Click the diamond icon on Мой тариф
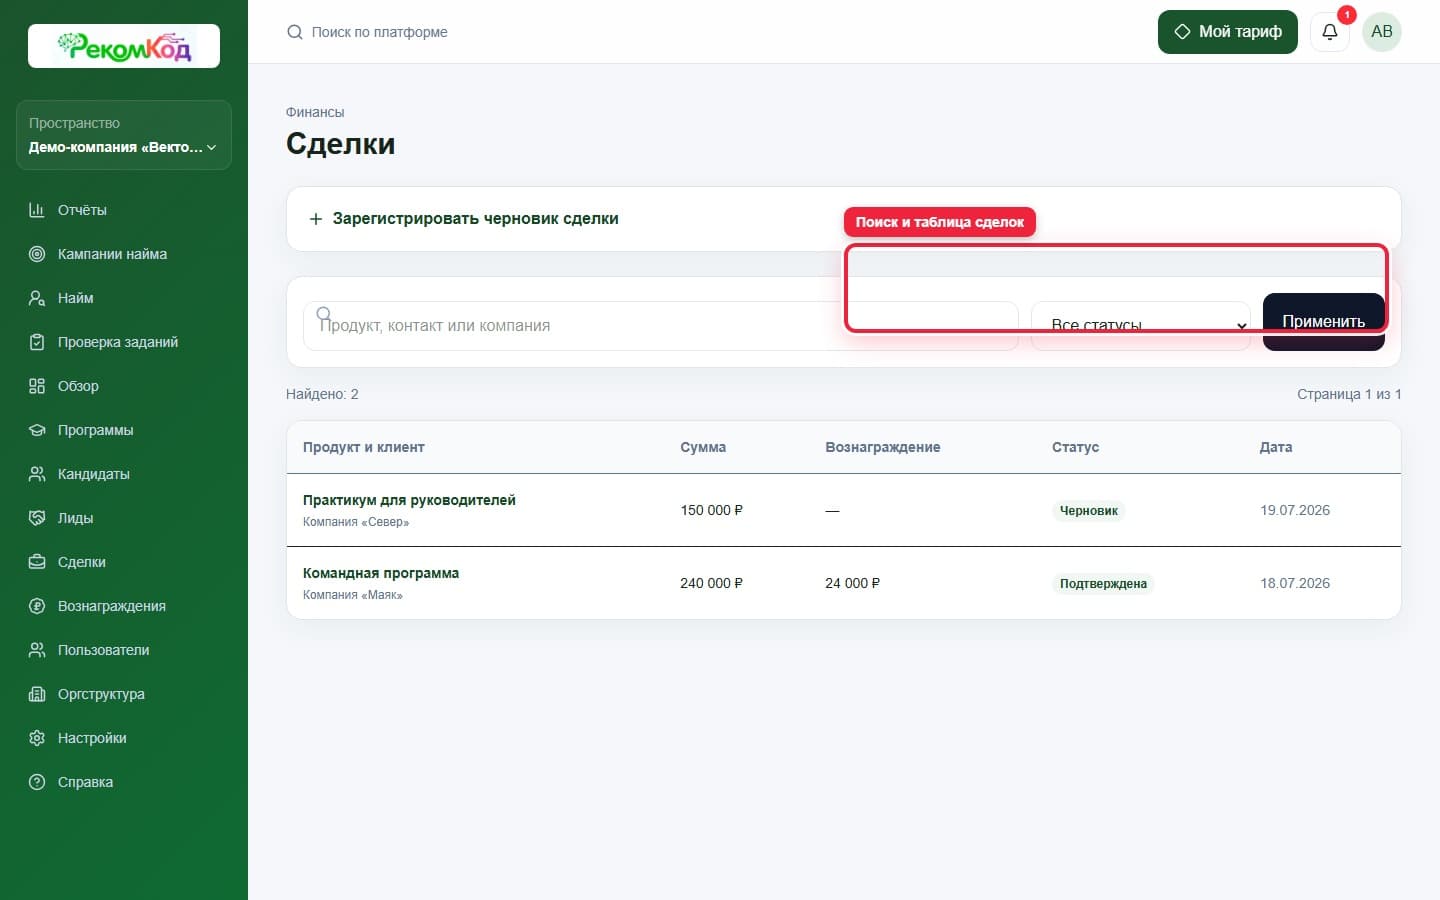1440x900 pixels. (x=1182, y=32)
